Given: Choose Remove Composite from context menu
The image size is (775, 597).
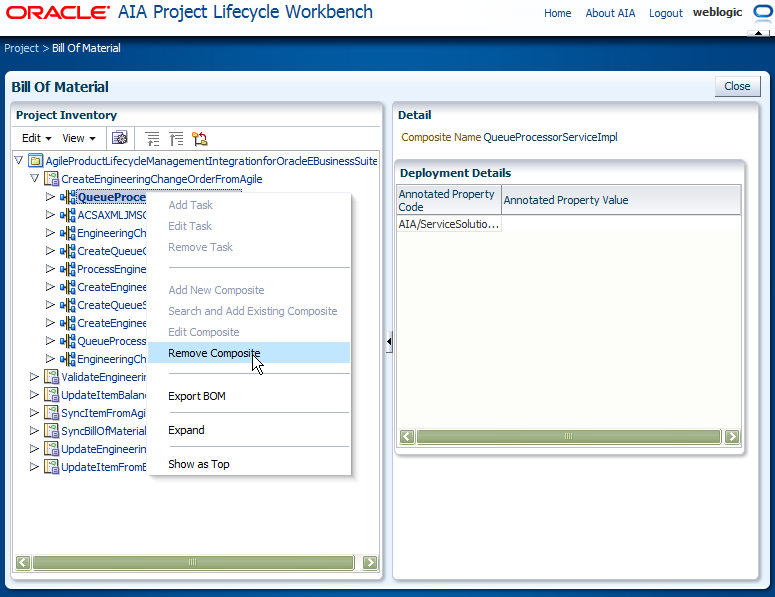Looking at the screenshot, I should coord(249,353).
